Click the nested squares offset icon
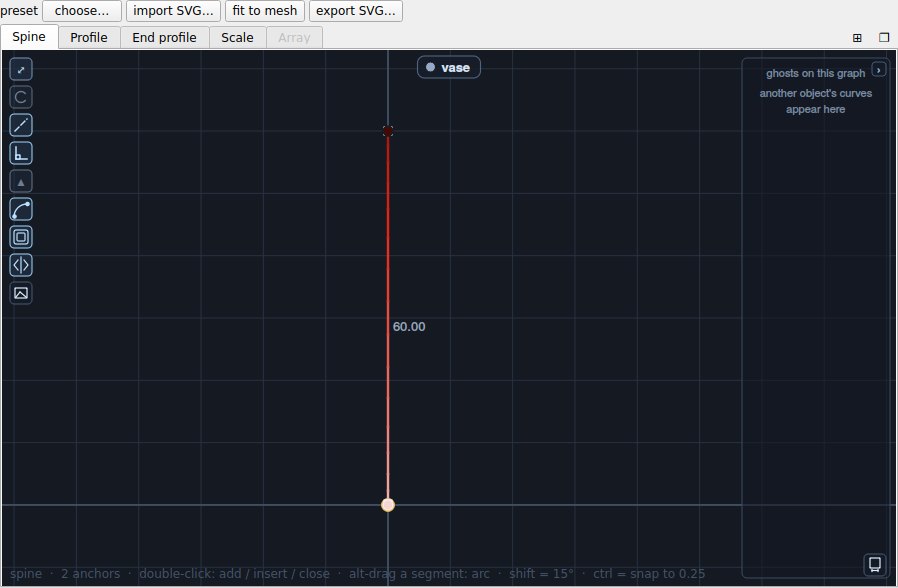The width and height of the screenshot is (898, 588). tap(21, 237)
